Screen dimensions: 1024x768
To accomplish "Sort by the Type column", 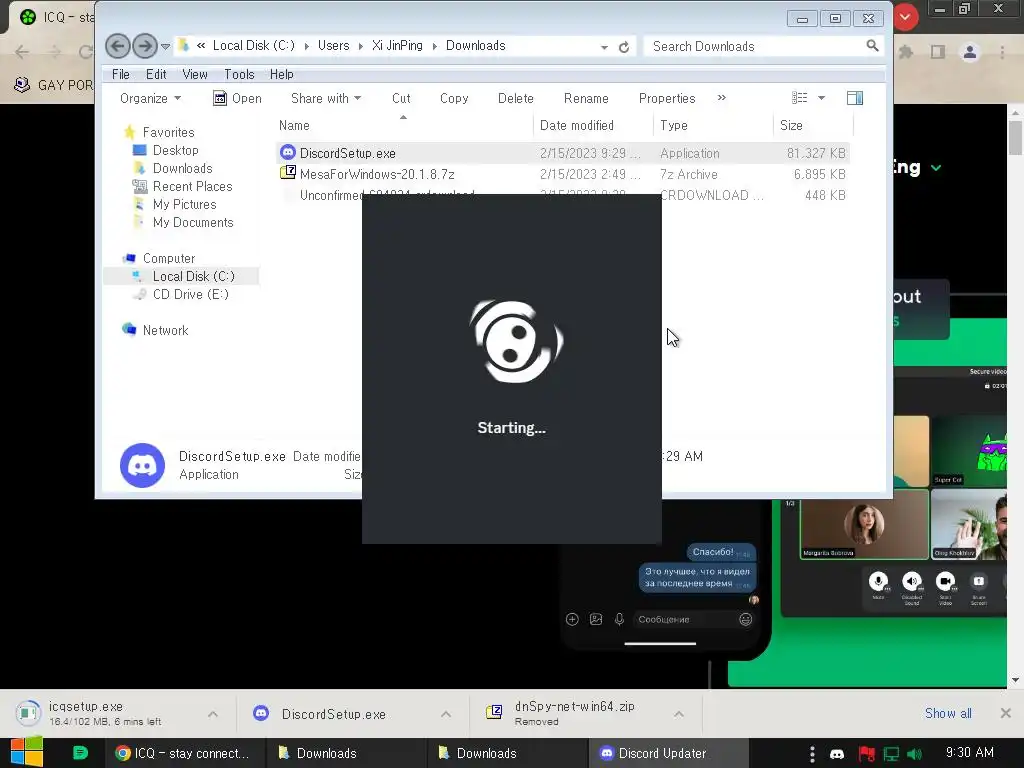I will 713,125.
